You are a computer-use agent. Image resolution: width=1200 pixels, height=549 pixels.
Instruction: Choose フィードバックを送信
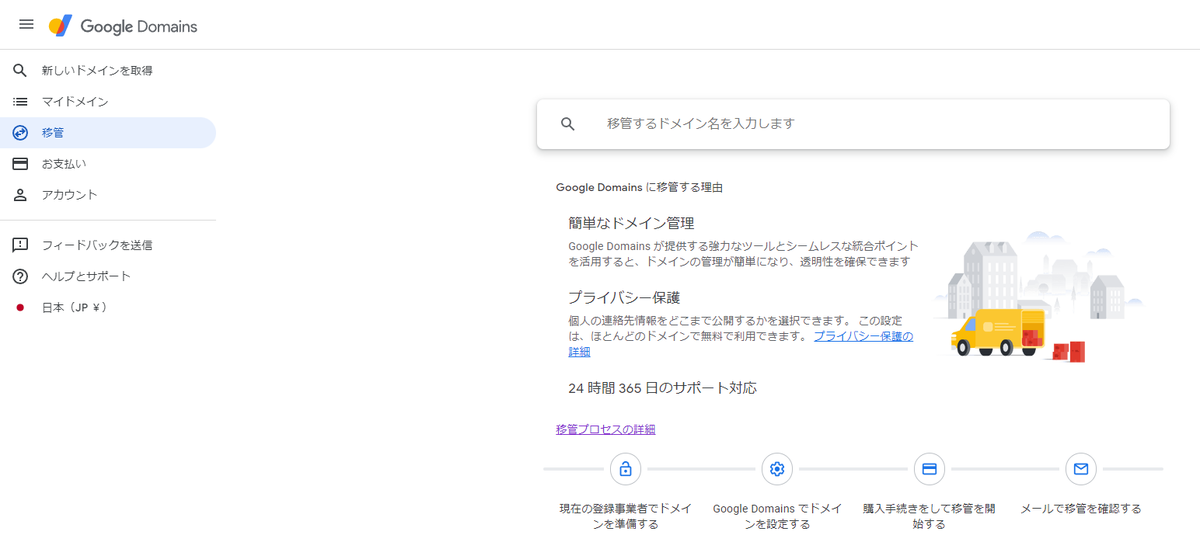coord(108,245)
